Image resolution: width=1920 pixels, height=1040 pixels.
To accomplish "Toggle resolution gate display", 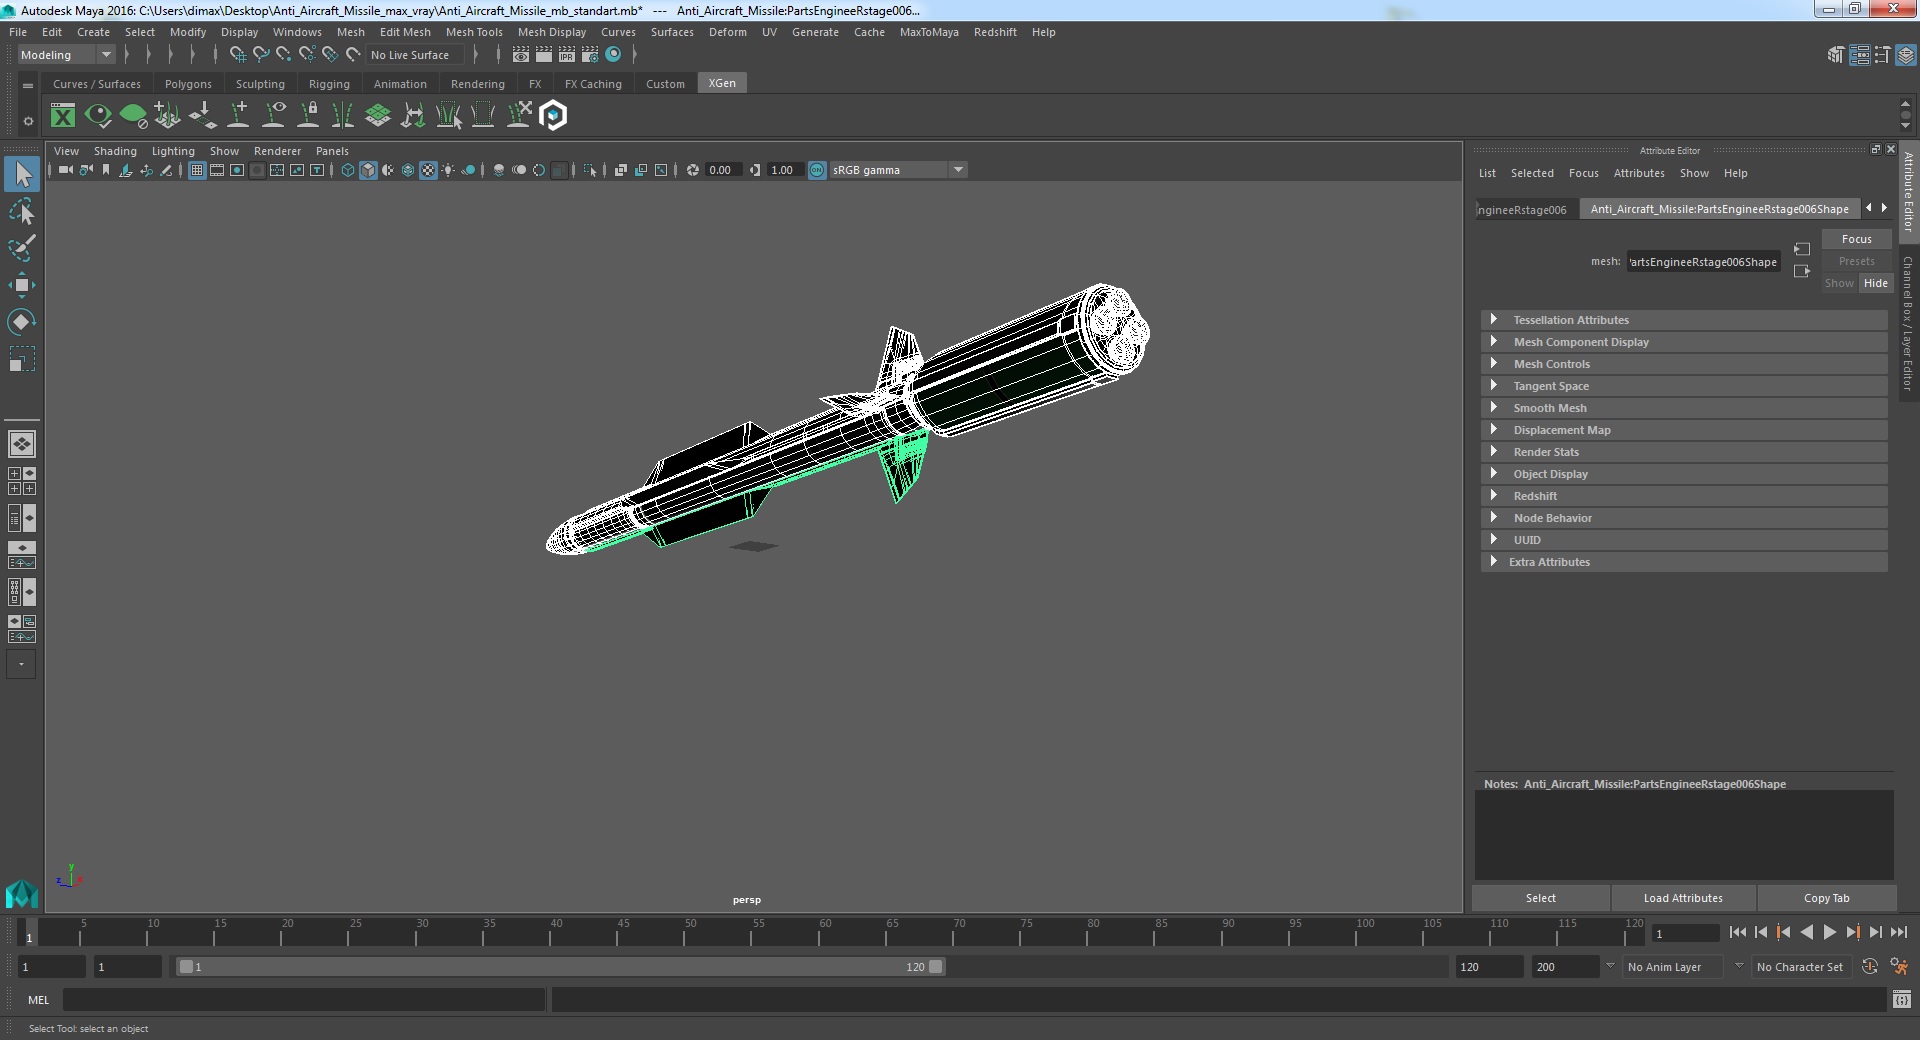I will [x=237, y=170].
